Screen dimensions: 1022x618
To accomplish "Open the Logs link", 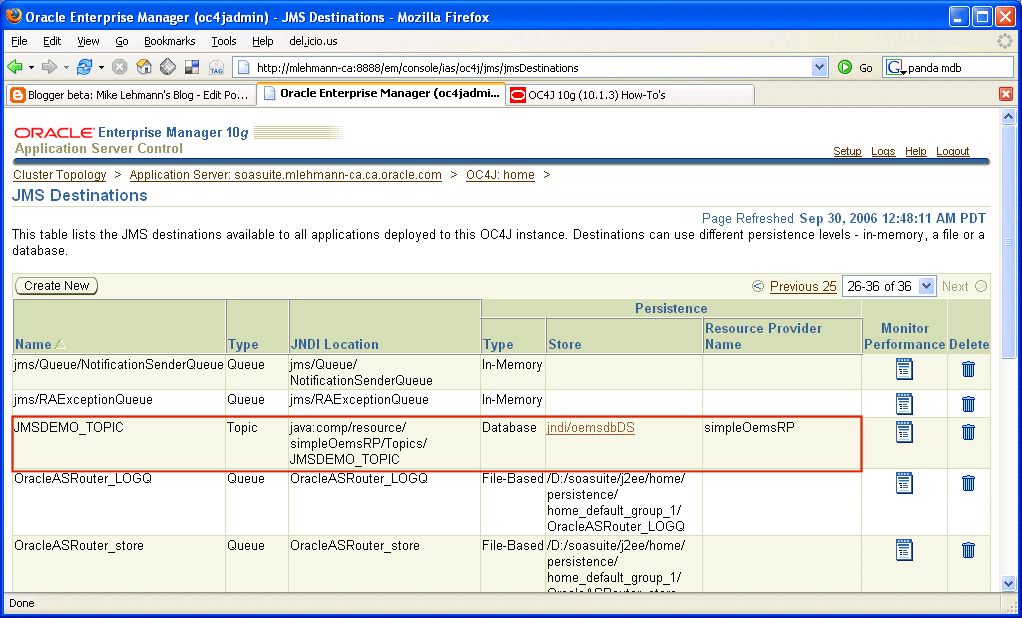I will tap(883, 151).
